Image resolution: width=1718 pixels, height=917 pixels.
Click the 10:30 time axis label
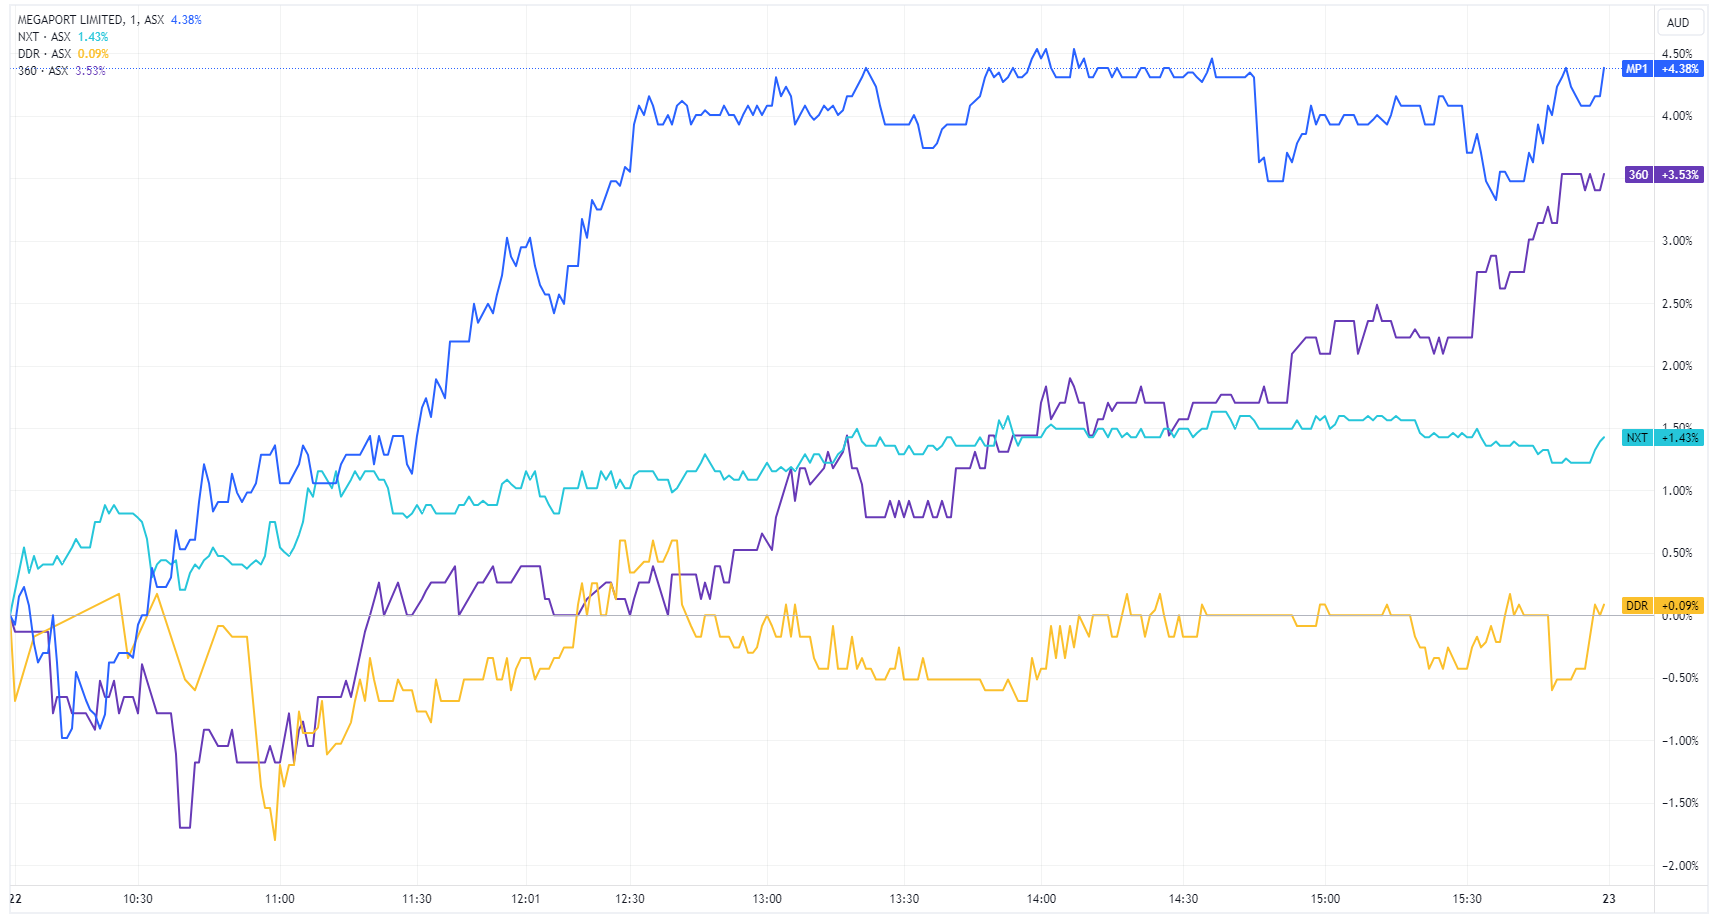pos(138,899)
